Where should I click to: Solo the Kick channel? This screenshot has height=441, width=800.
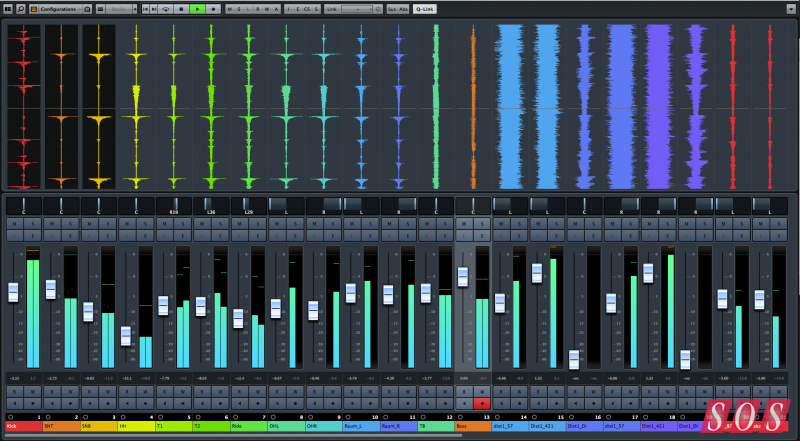pos(33,224)
